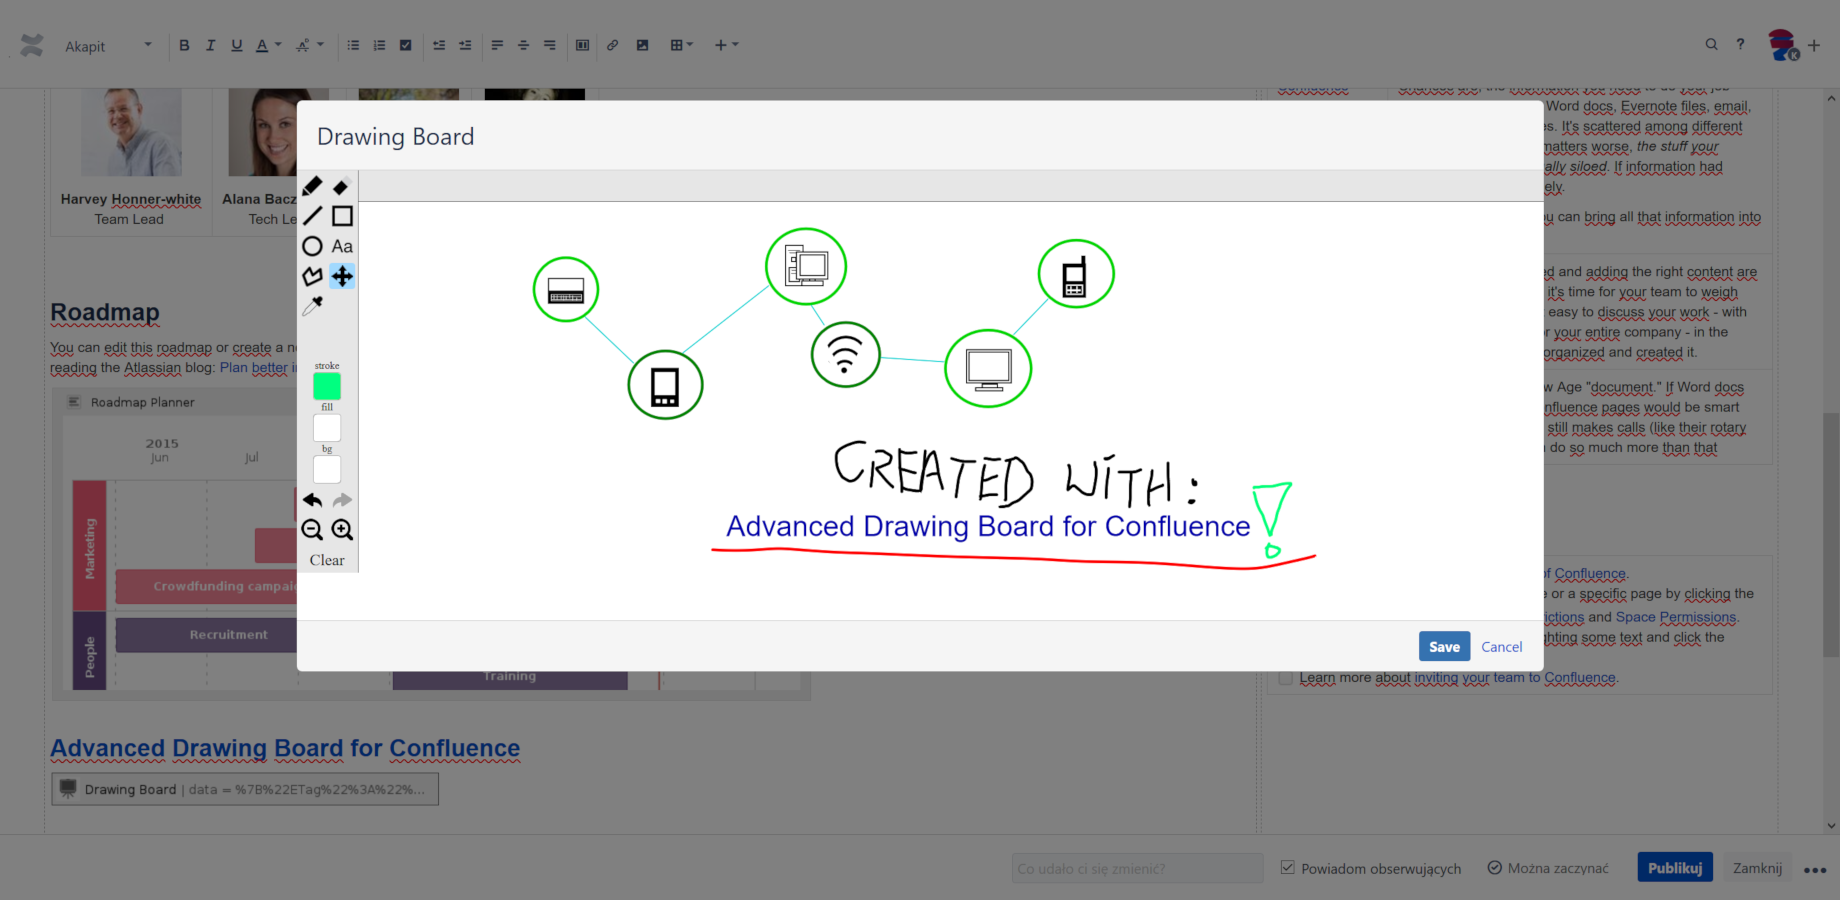This screenshot has height=900, width=1840.
Task: Align text right
Action: coord(550,45)
